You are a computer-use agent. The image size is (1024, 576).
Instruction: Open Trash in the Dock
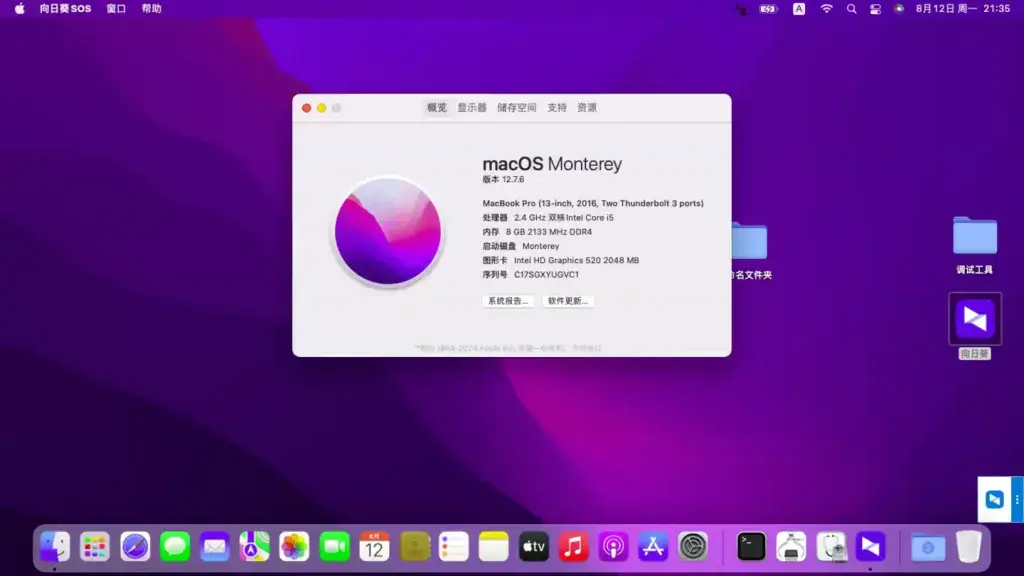[x=968, y=547]
